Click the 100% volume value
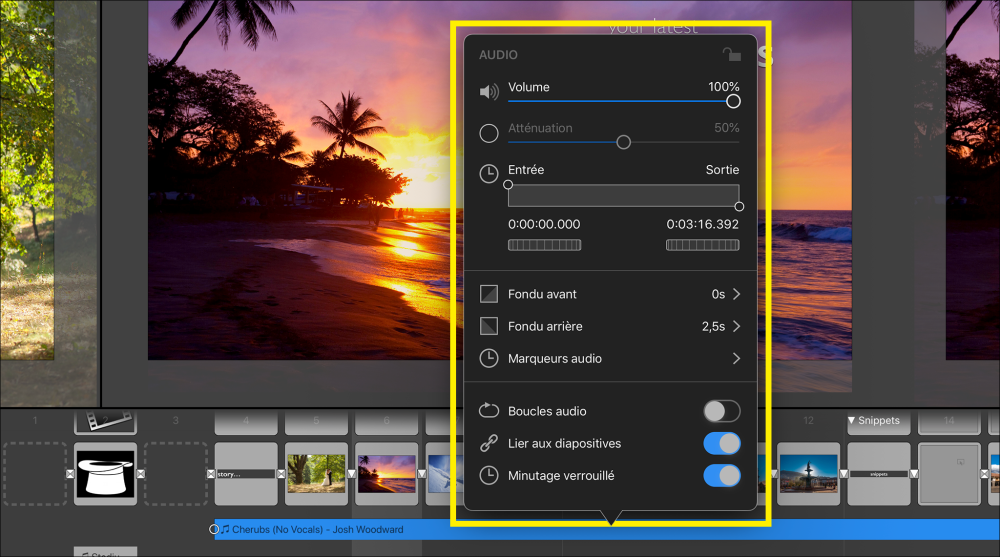 coord(724,87)
